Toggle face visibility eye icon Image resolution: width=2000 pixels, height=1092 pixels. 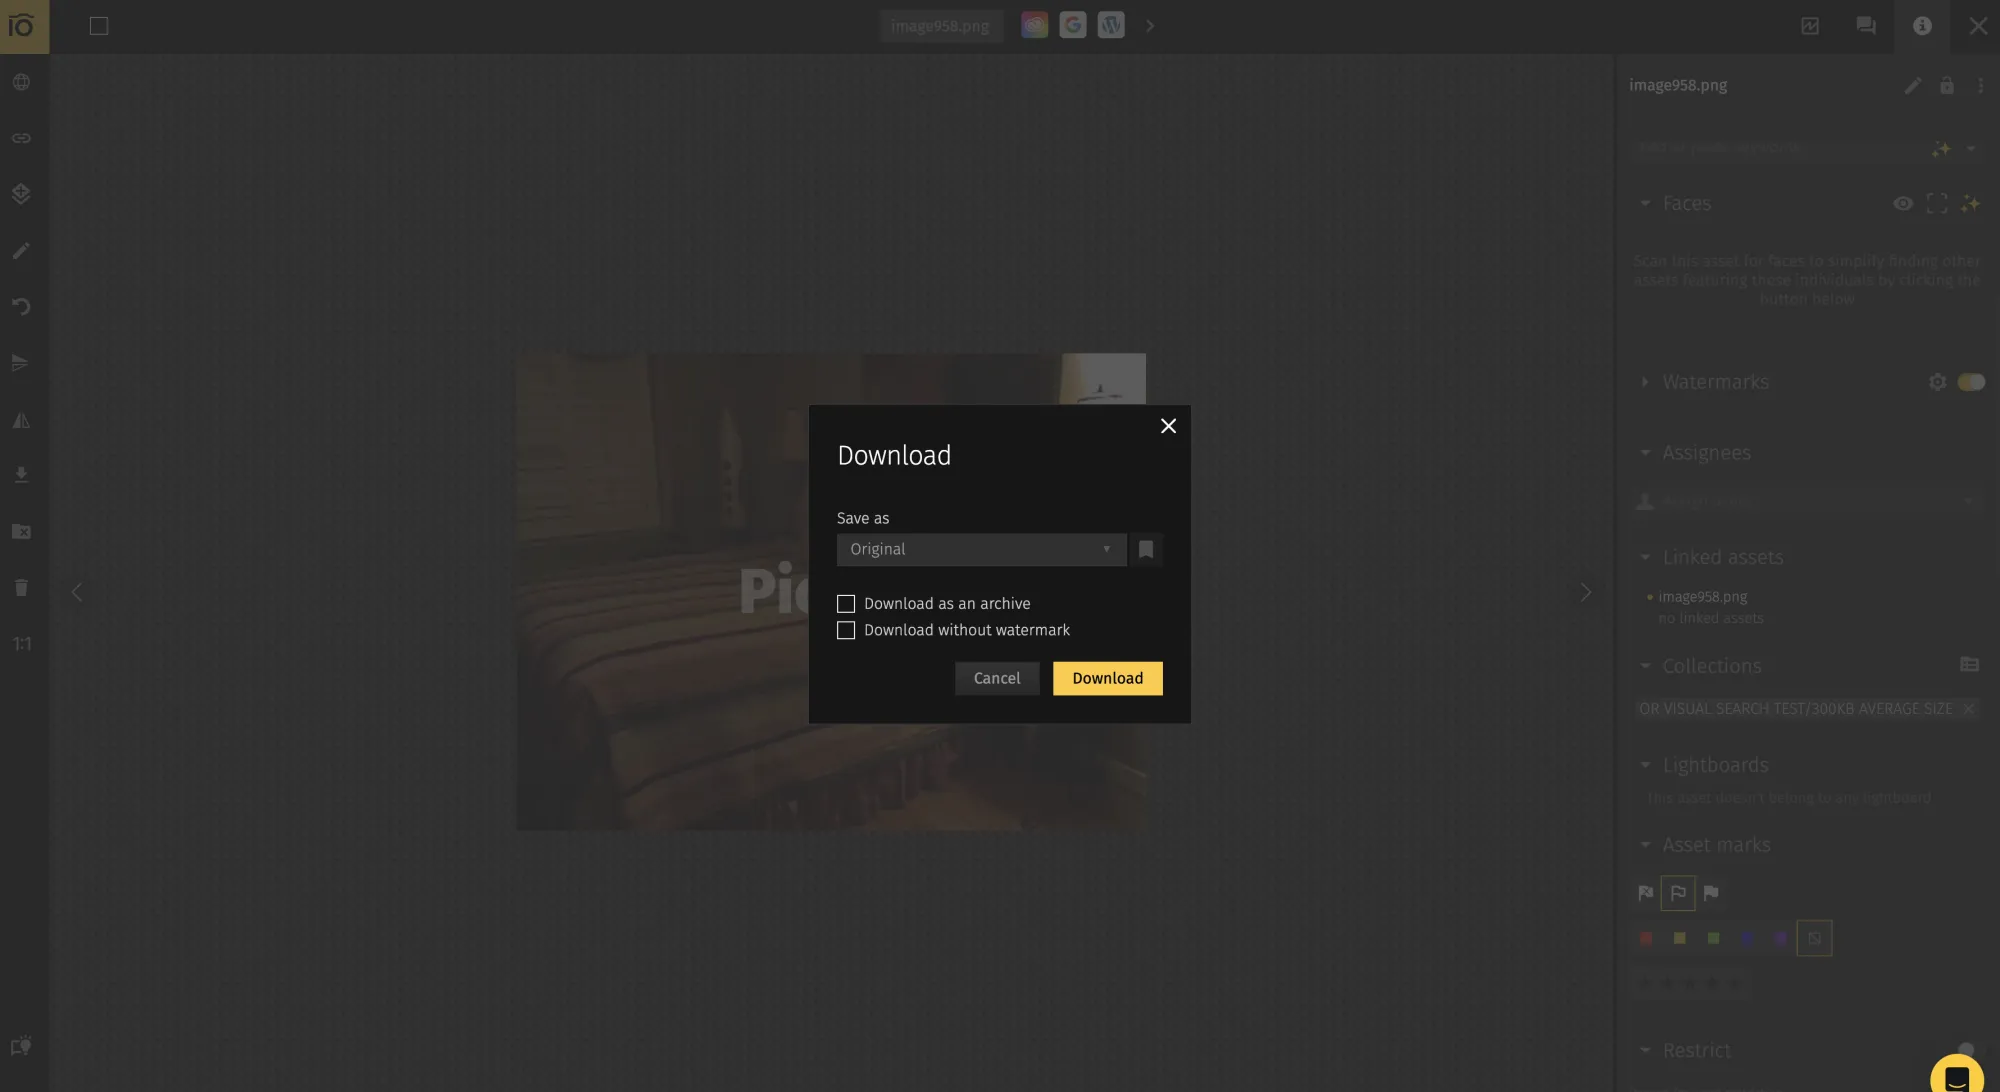(1903, 204)
